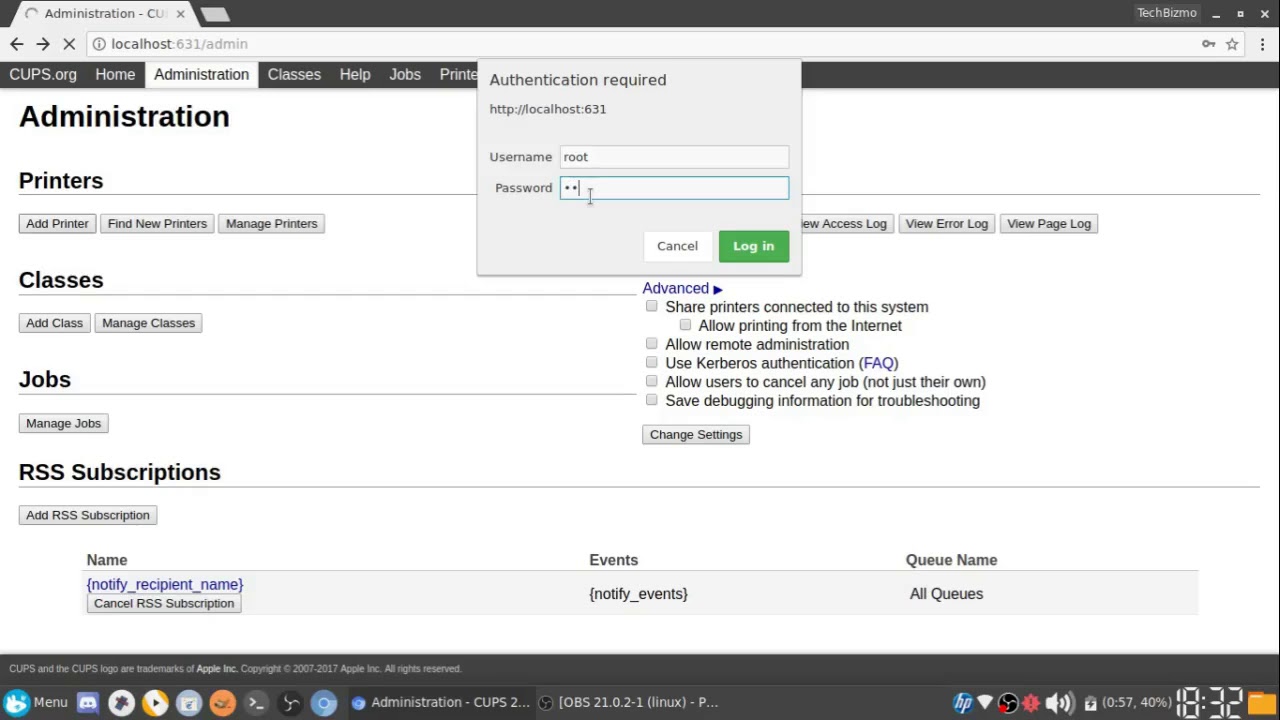Enable Share printers connected to this system
Image resolution: width=1280 pixels, height=720 pixels.
pyautogui.click(x=652, y=306)
